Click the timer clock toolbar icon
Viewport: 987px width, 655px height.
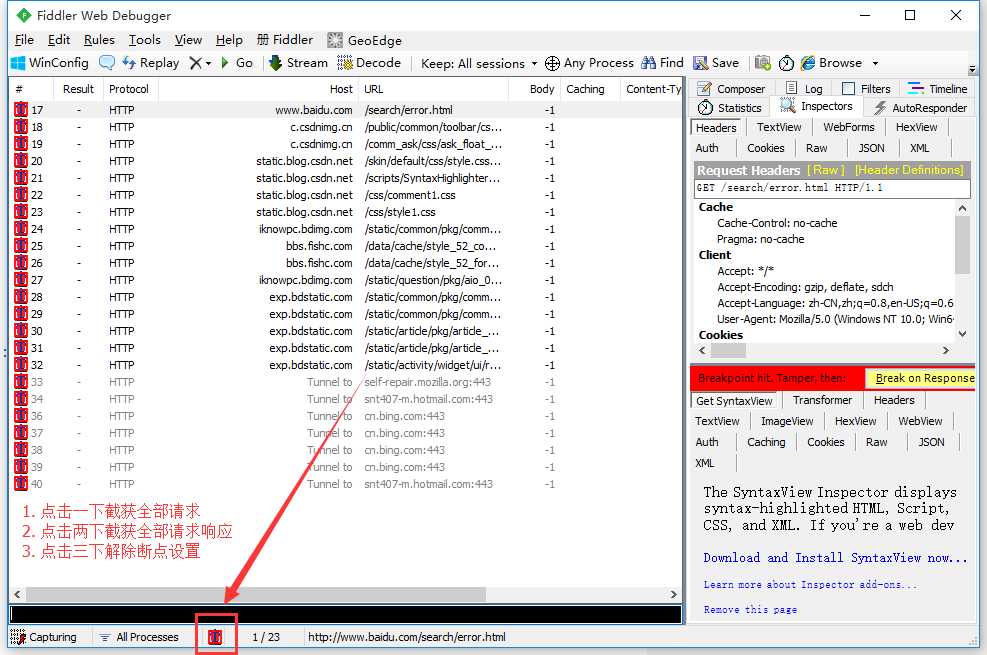(x=786, y=63)
